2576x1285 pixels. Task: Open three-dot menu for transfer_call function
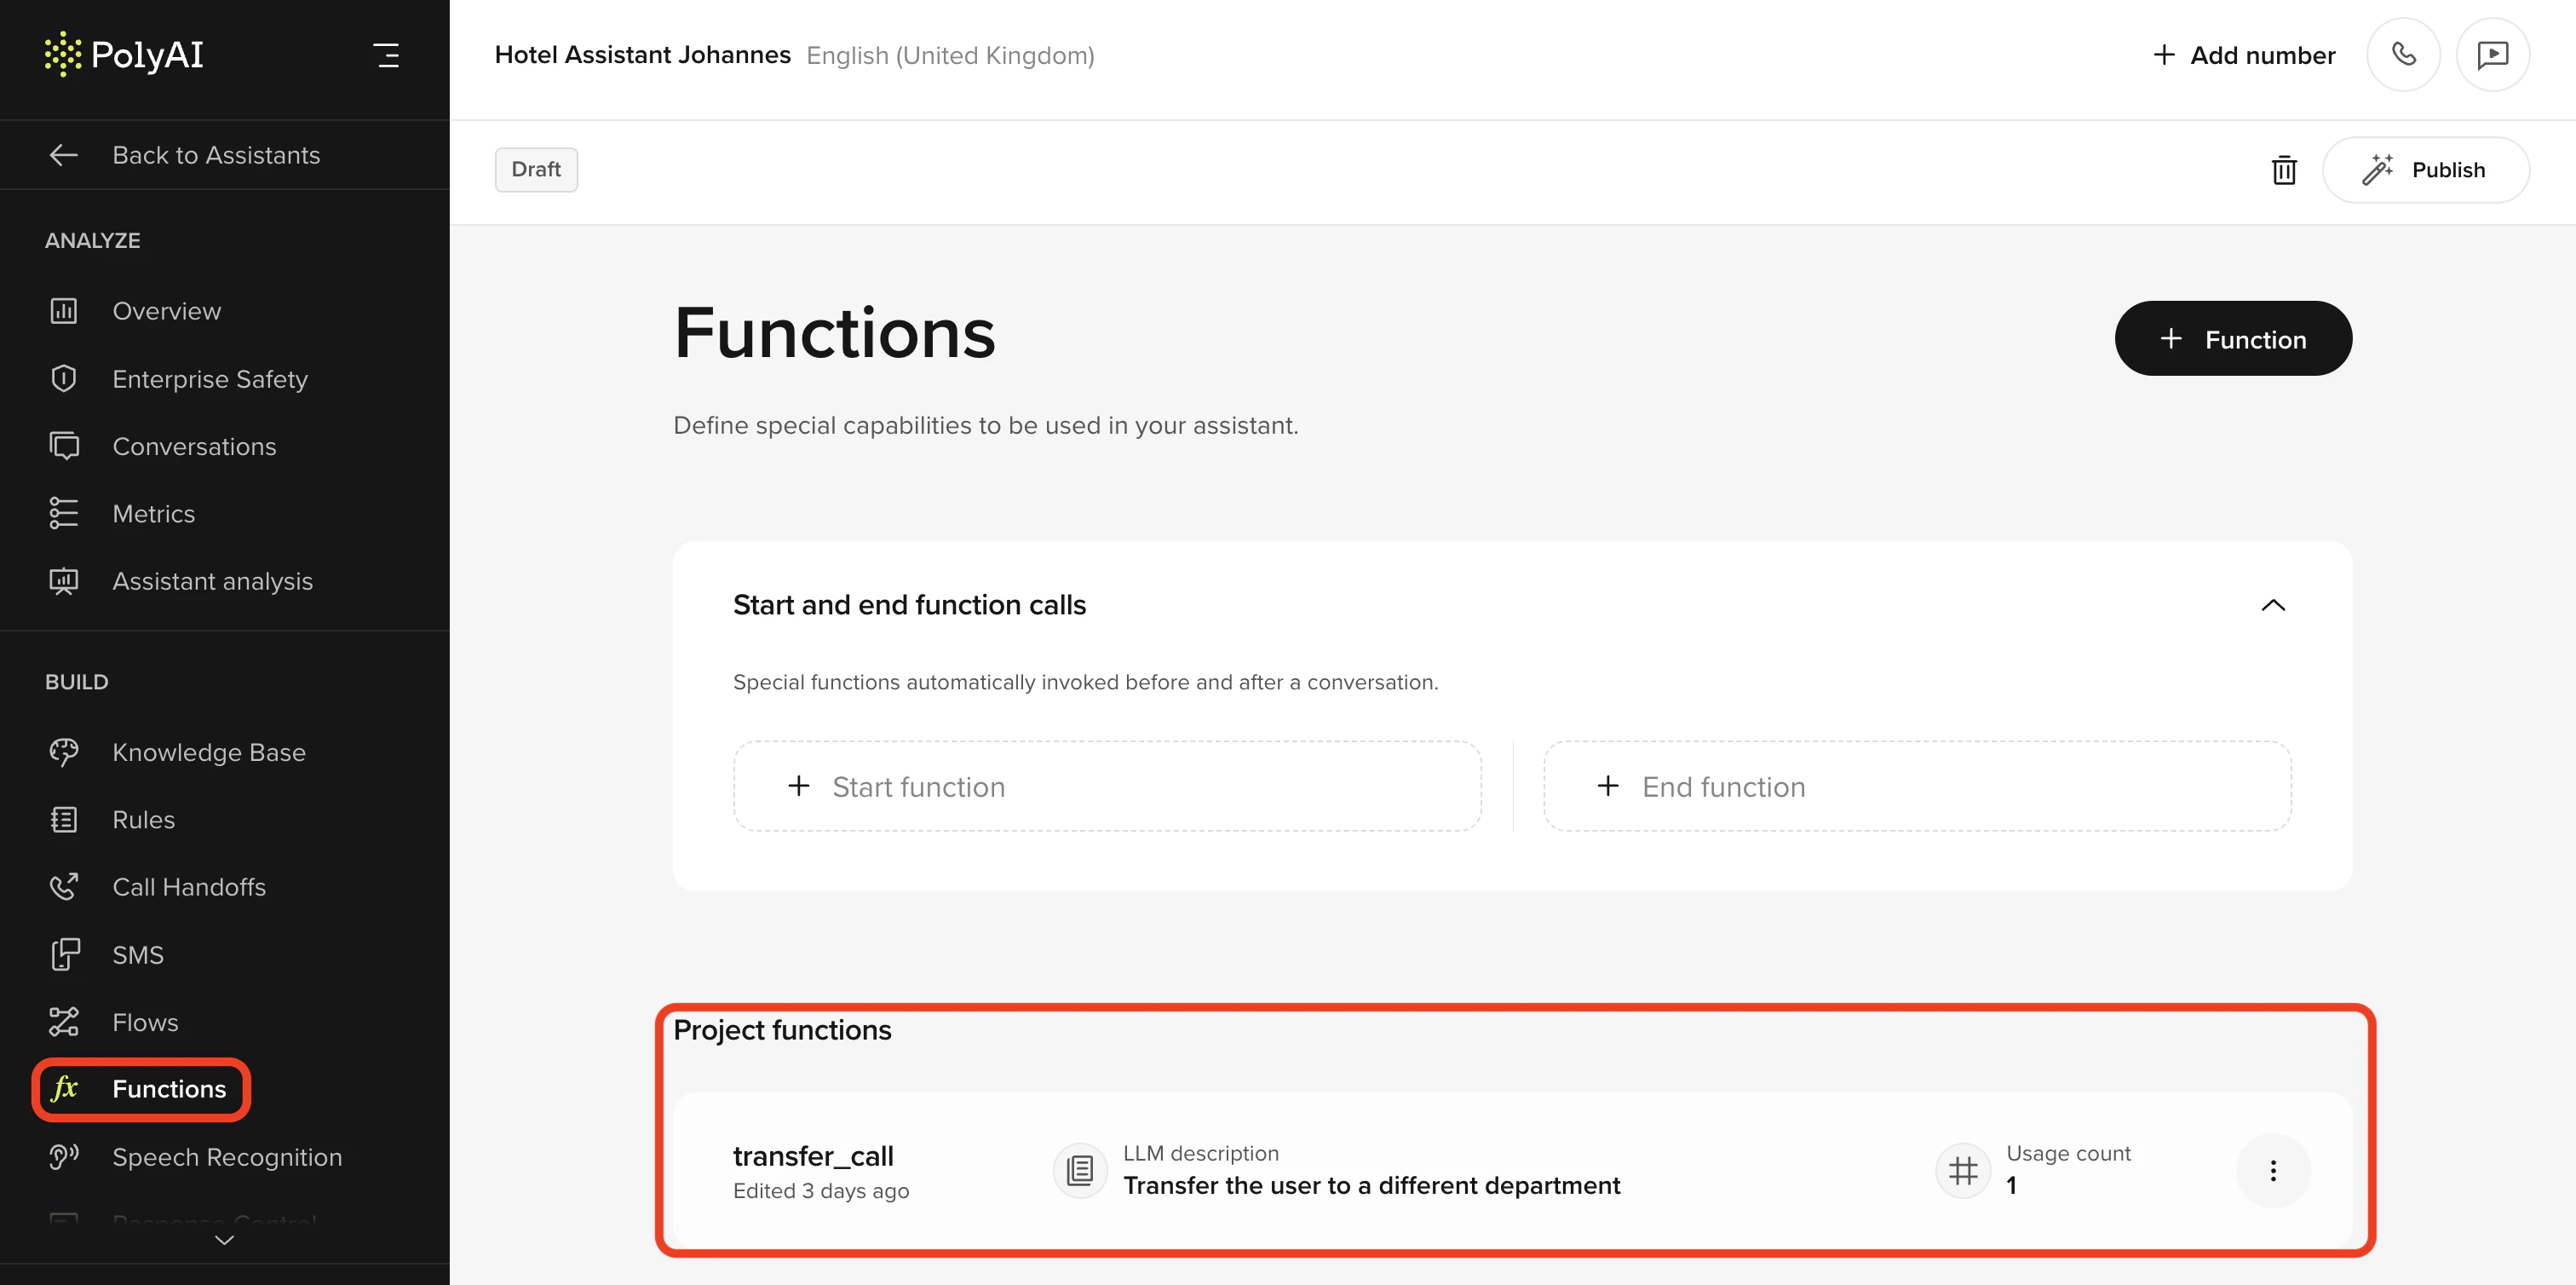[x=2272, y=1170]
